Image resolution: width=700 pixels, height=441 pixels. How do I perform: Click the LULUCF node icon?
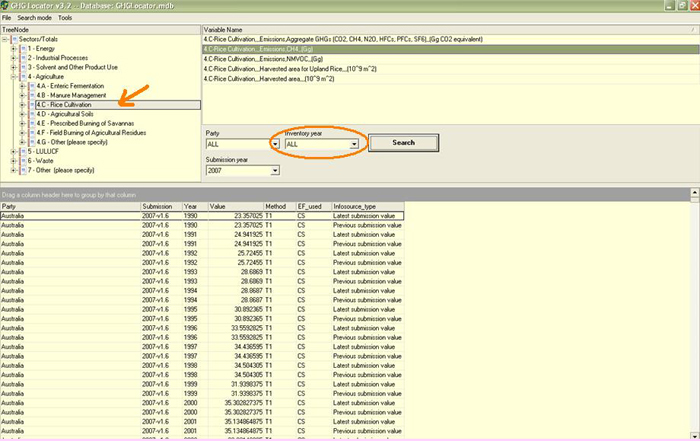pos(22,150)
